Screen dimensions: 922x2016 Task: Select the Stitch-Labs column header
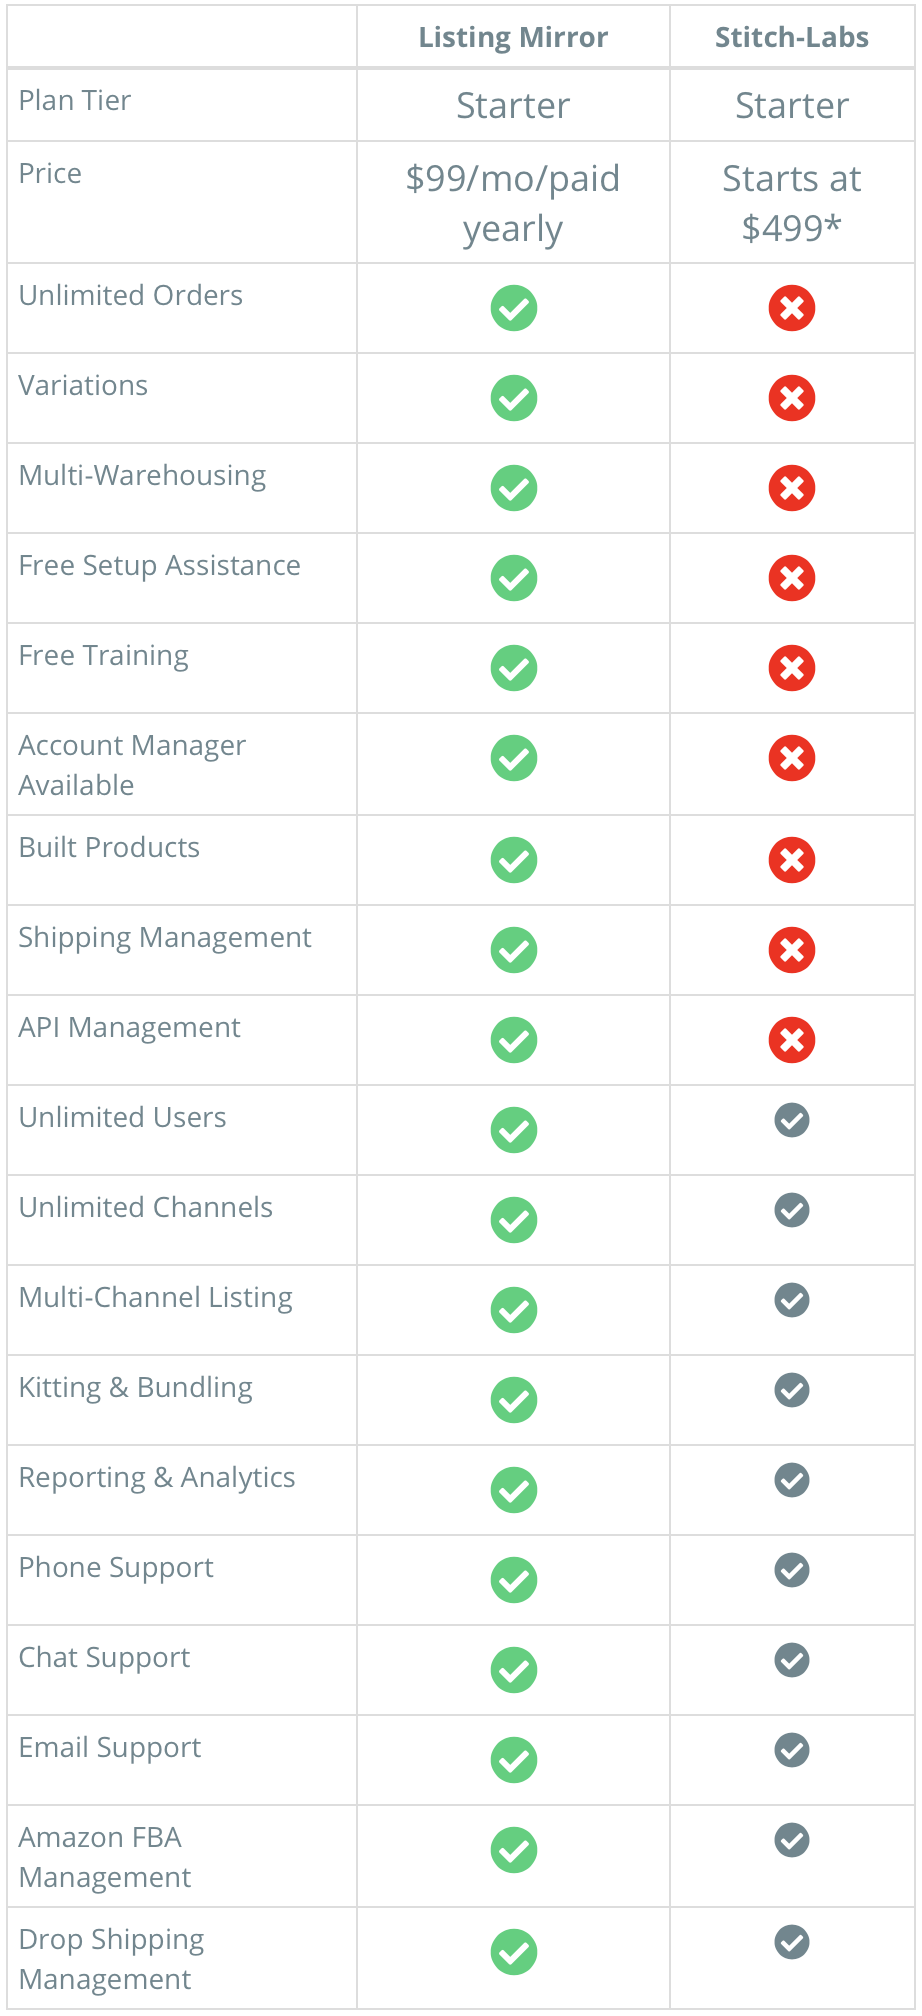pos(792,37)
